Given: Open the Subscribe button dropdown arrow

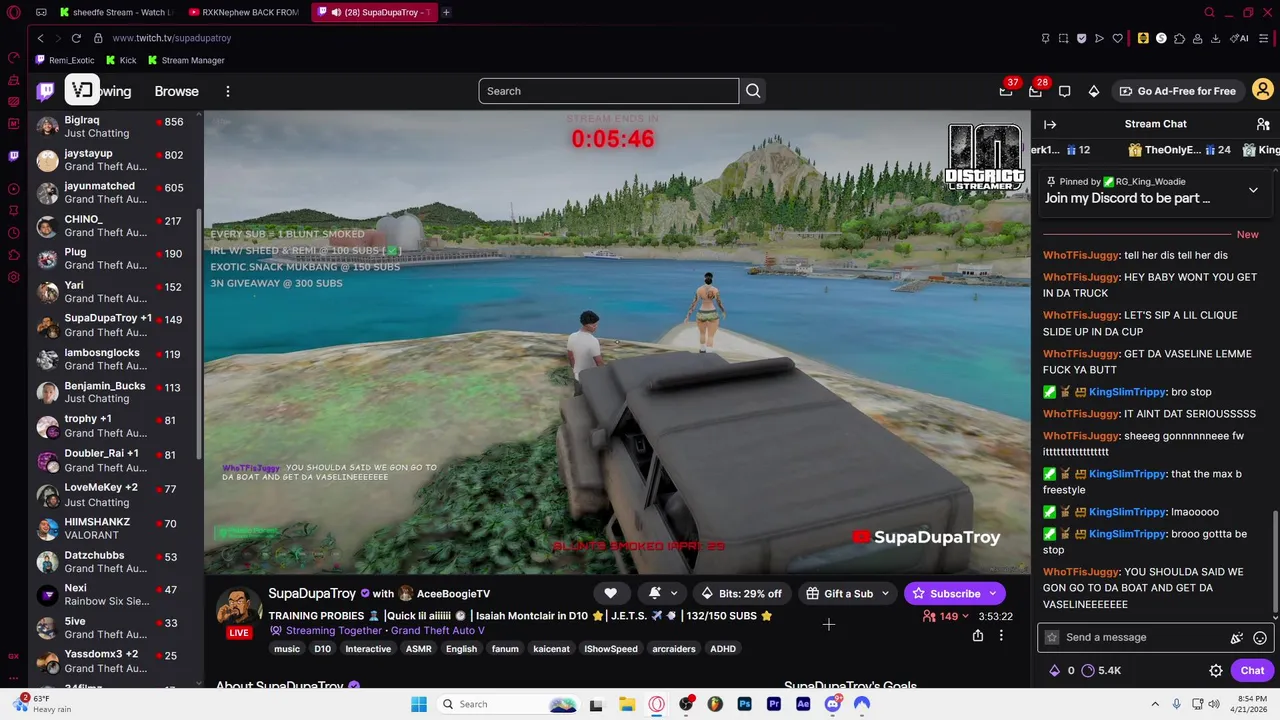Looking at the screenshot, I should click(x=992, y=593).
